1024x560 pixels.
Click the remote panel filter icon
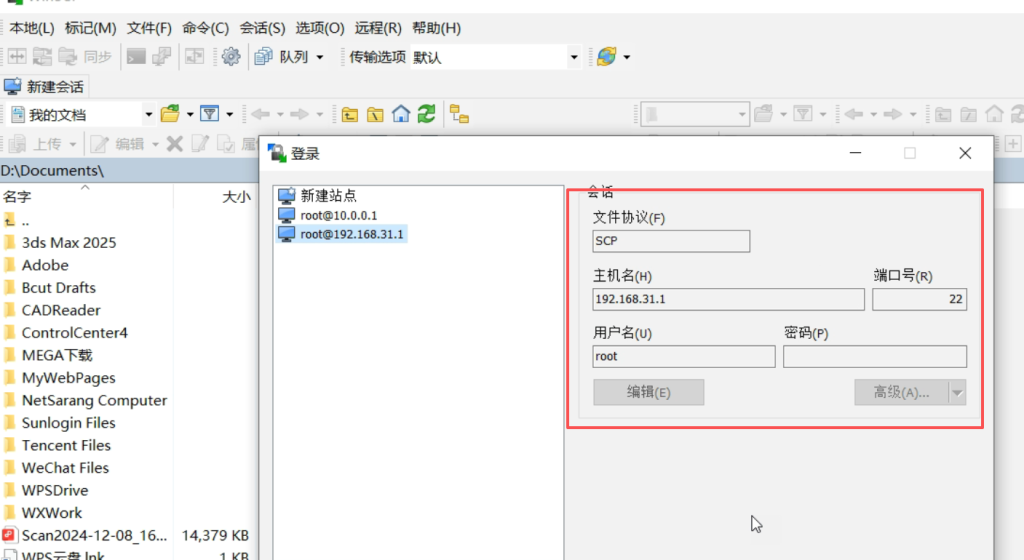(803, 114)
